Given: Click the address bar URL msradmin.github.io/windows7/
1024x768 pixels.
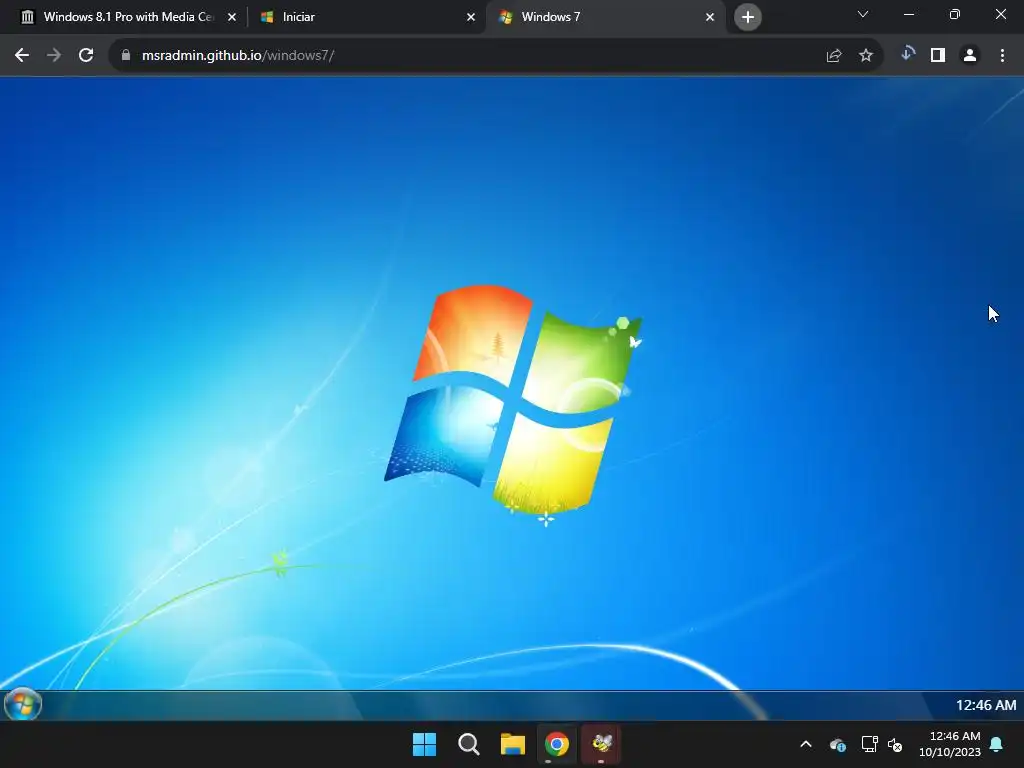Looking at the screenshot, I should pyautogui.click(x=238, y=56).
